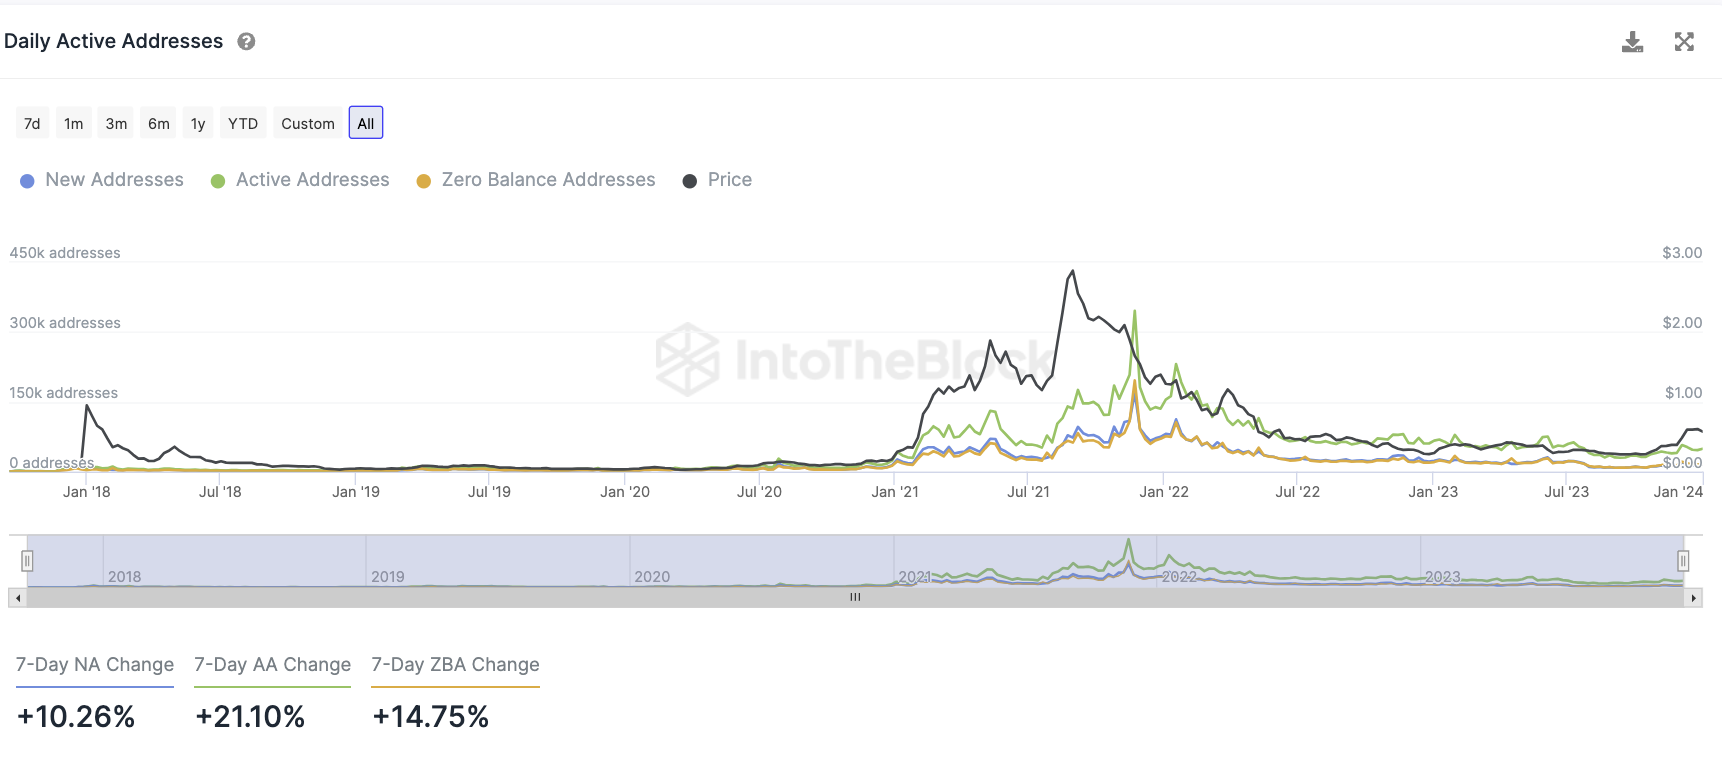Click the right navigator scroll arrow
Viewport: 1722px width, 758px height.
click(x=1693, y=598)
